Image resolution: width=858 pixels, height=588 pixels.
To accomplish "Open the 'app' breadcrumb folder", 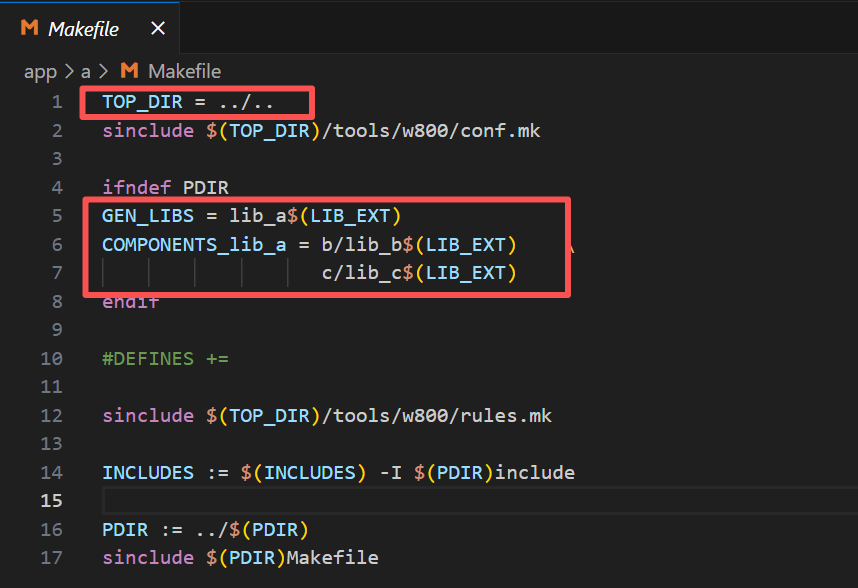I will pyautogui.click(x=40, y=71).
